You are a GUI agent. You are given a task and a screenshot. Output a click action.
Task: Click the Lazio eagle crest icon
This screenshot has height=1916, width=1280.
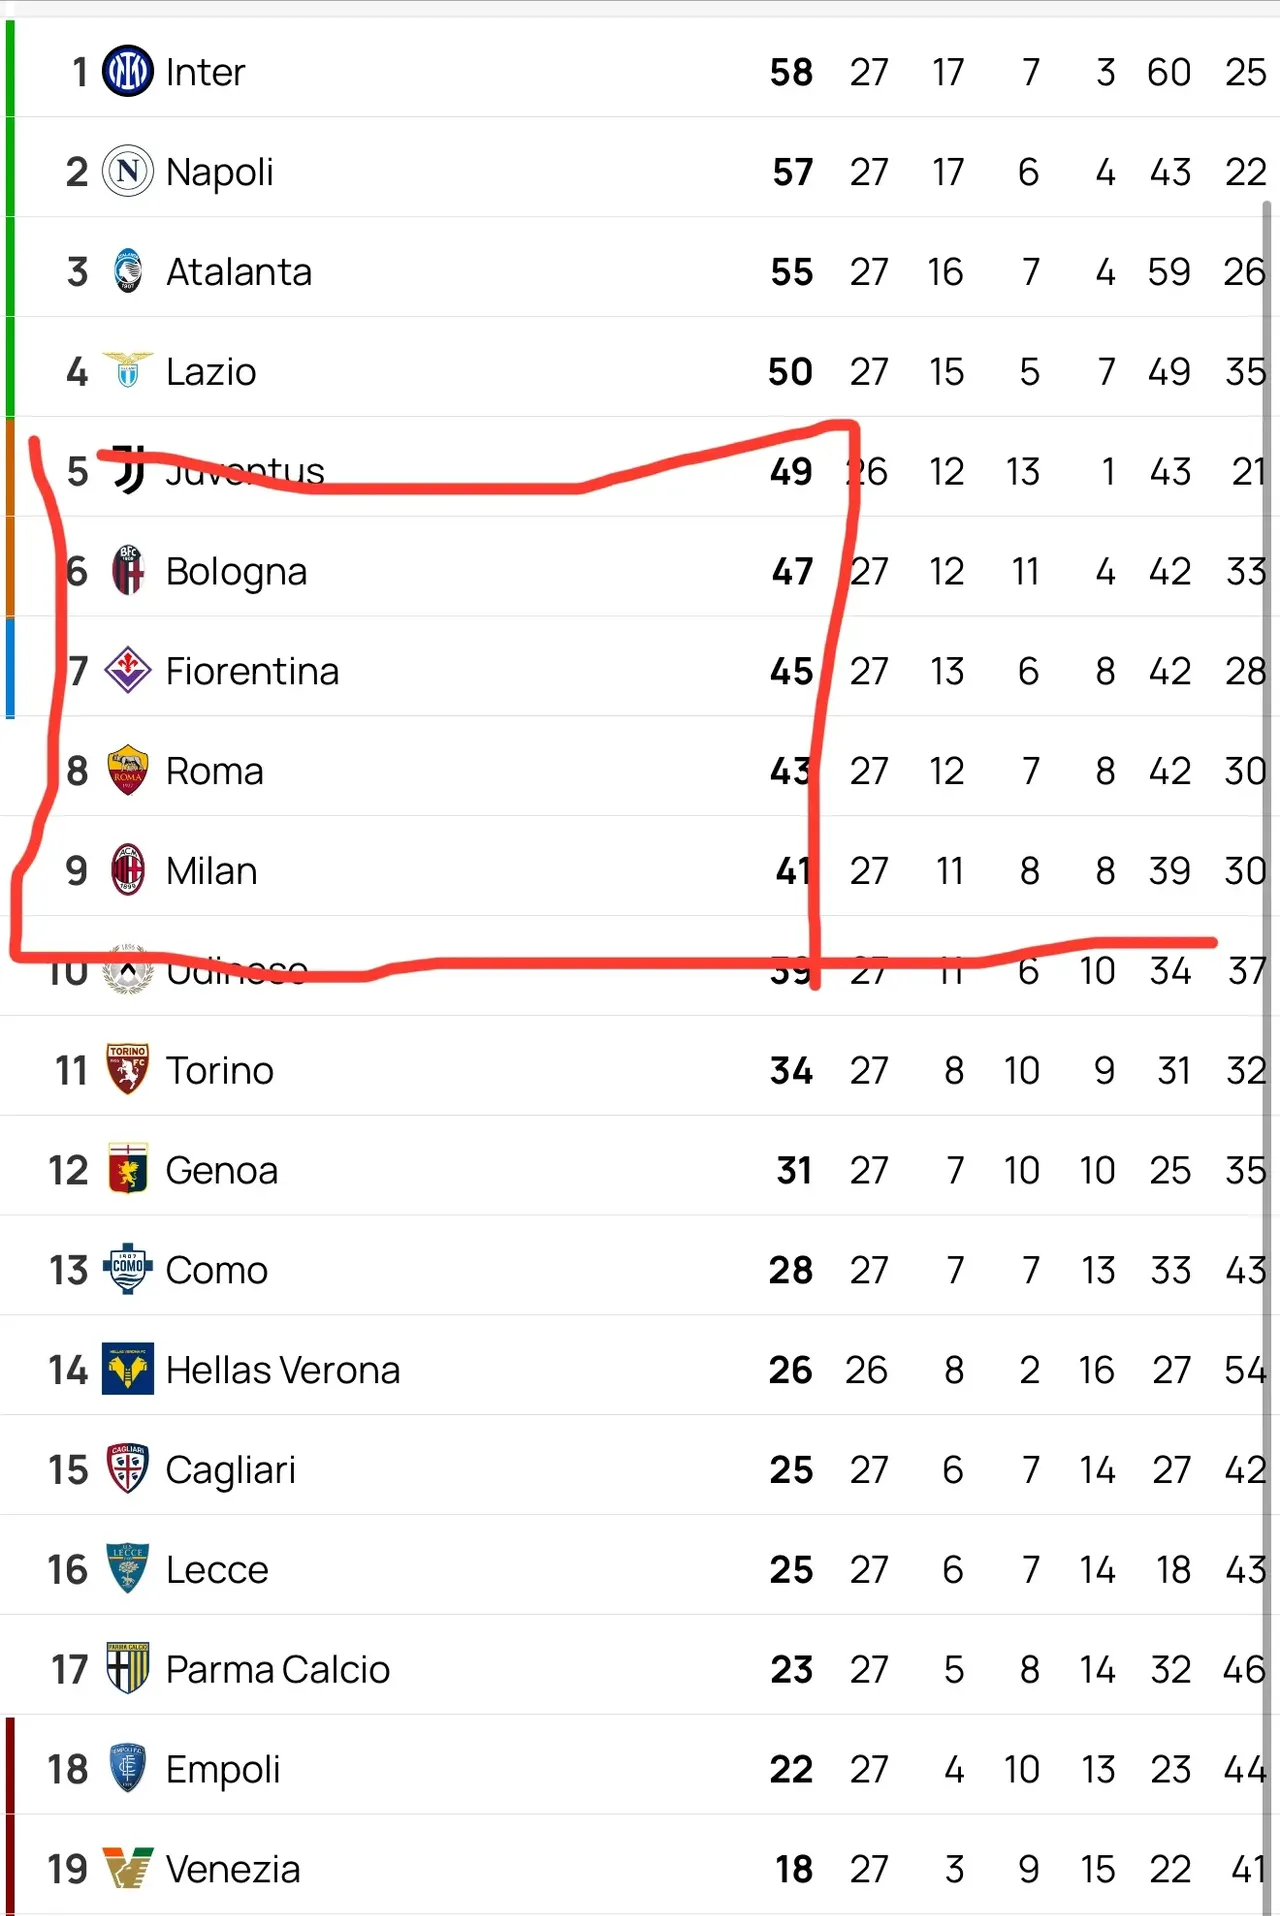(x=128, y=370)
